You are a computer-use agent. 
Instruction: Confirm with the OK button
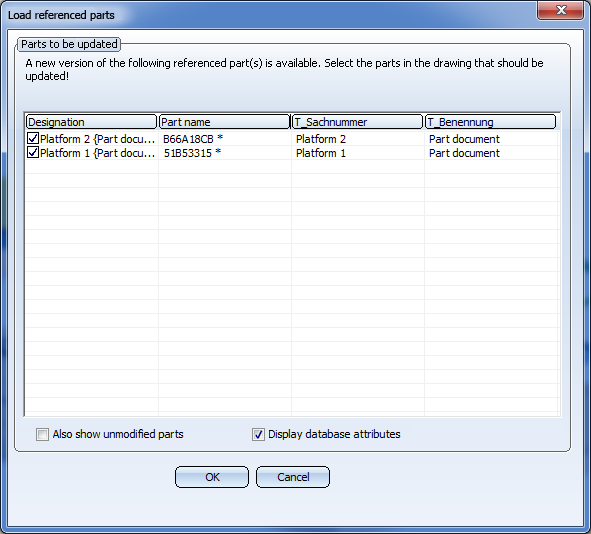212,477
